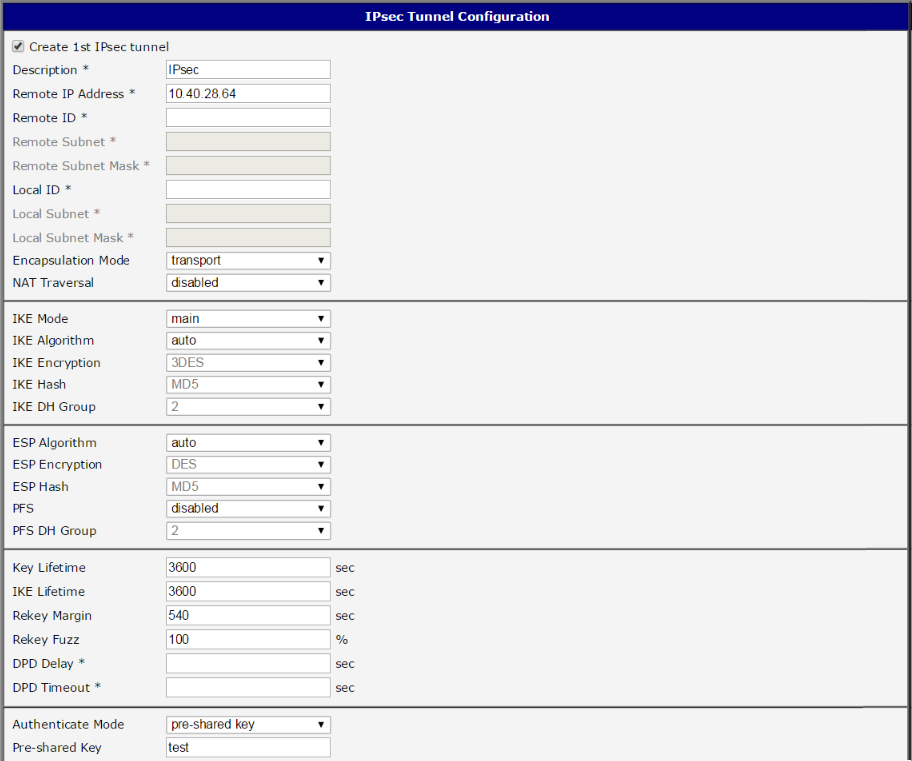
Task: Click the Local Subnet field
Action: 248,214
